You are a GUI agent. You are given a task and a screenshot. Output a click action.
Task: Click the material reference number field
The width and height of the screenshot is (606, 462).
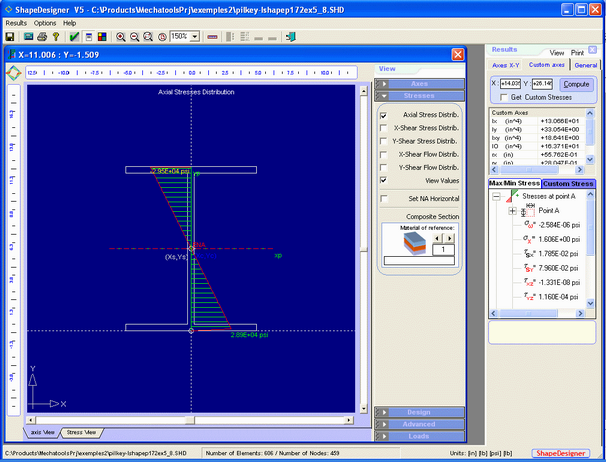point(443,249)
